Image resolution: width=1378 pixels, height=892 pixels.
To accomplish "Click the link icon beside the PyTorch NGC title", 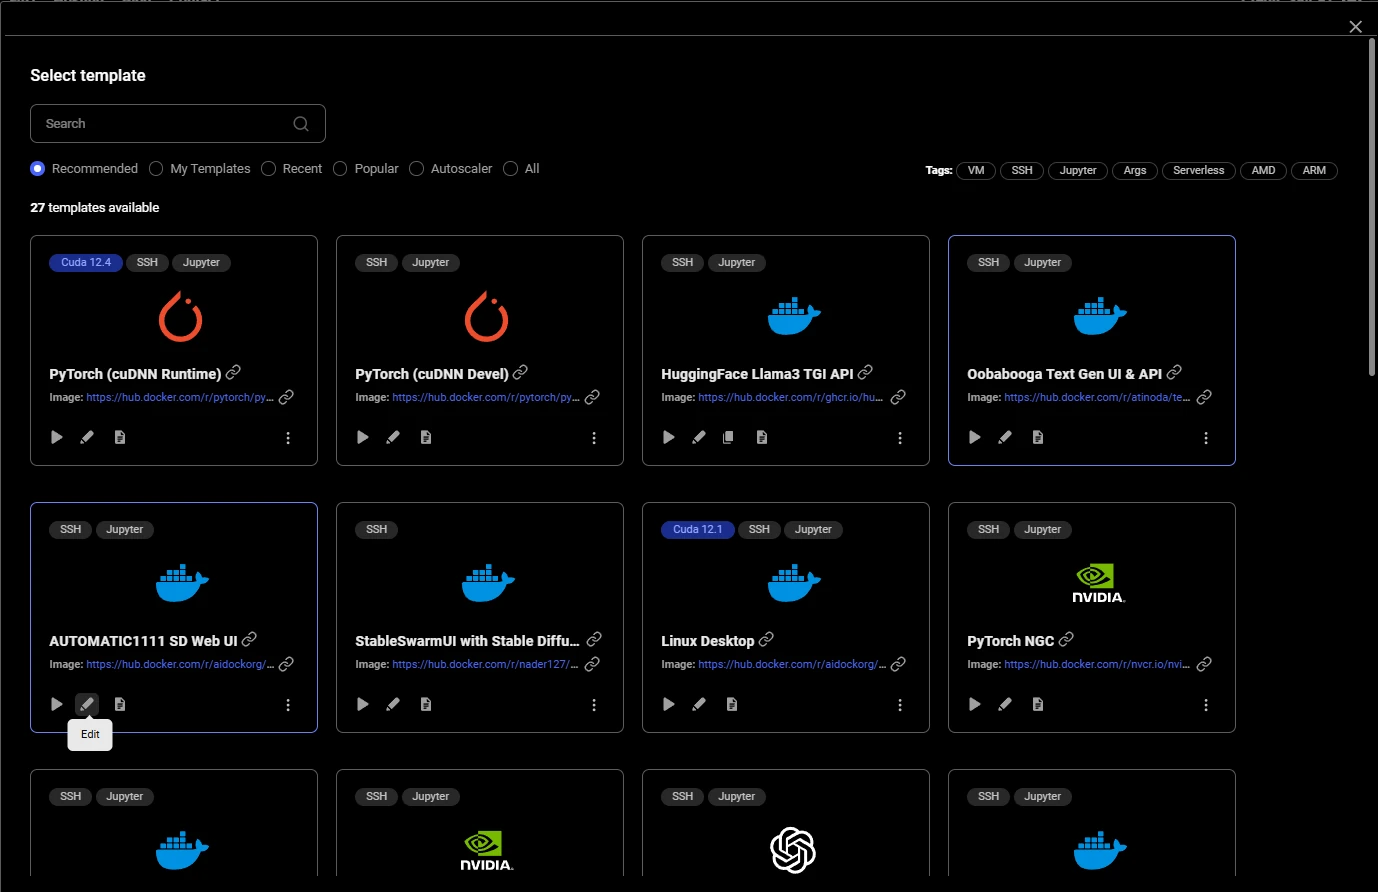I will [1067, 639].
